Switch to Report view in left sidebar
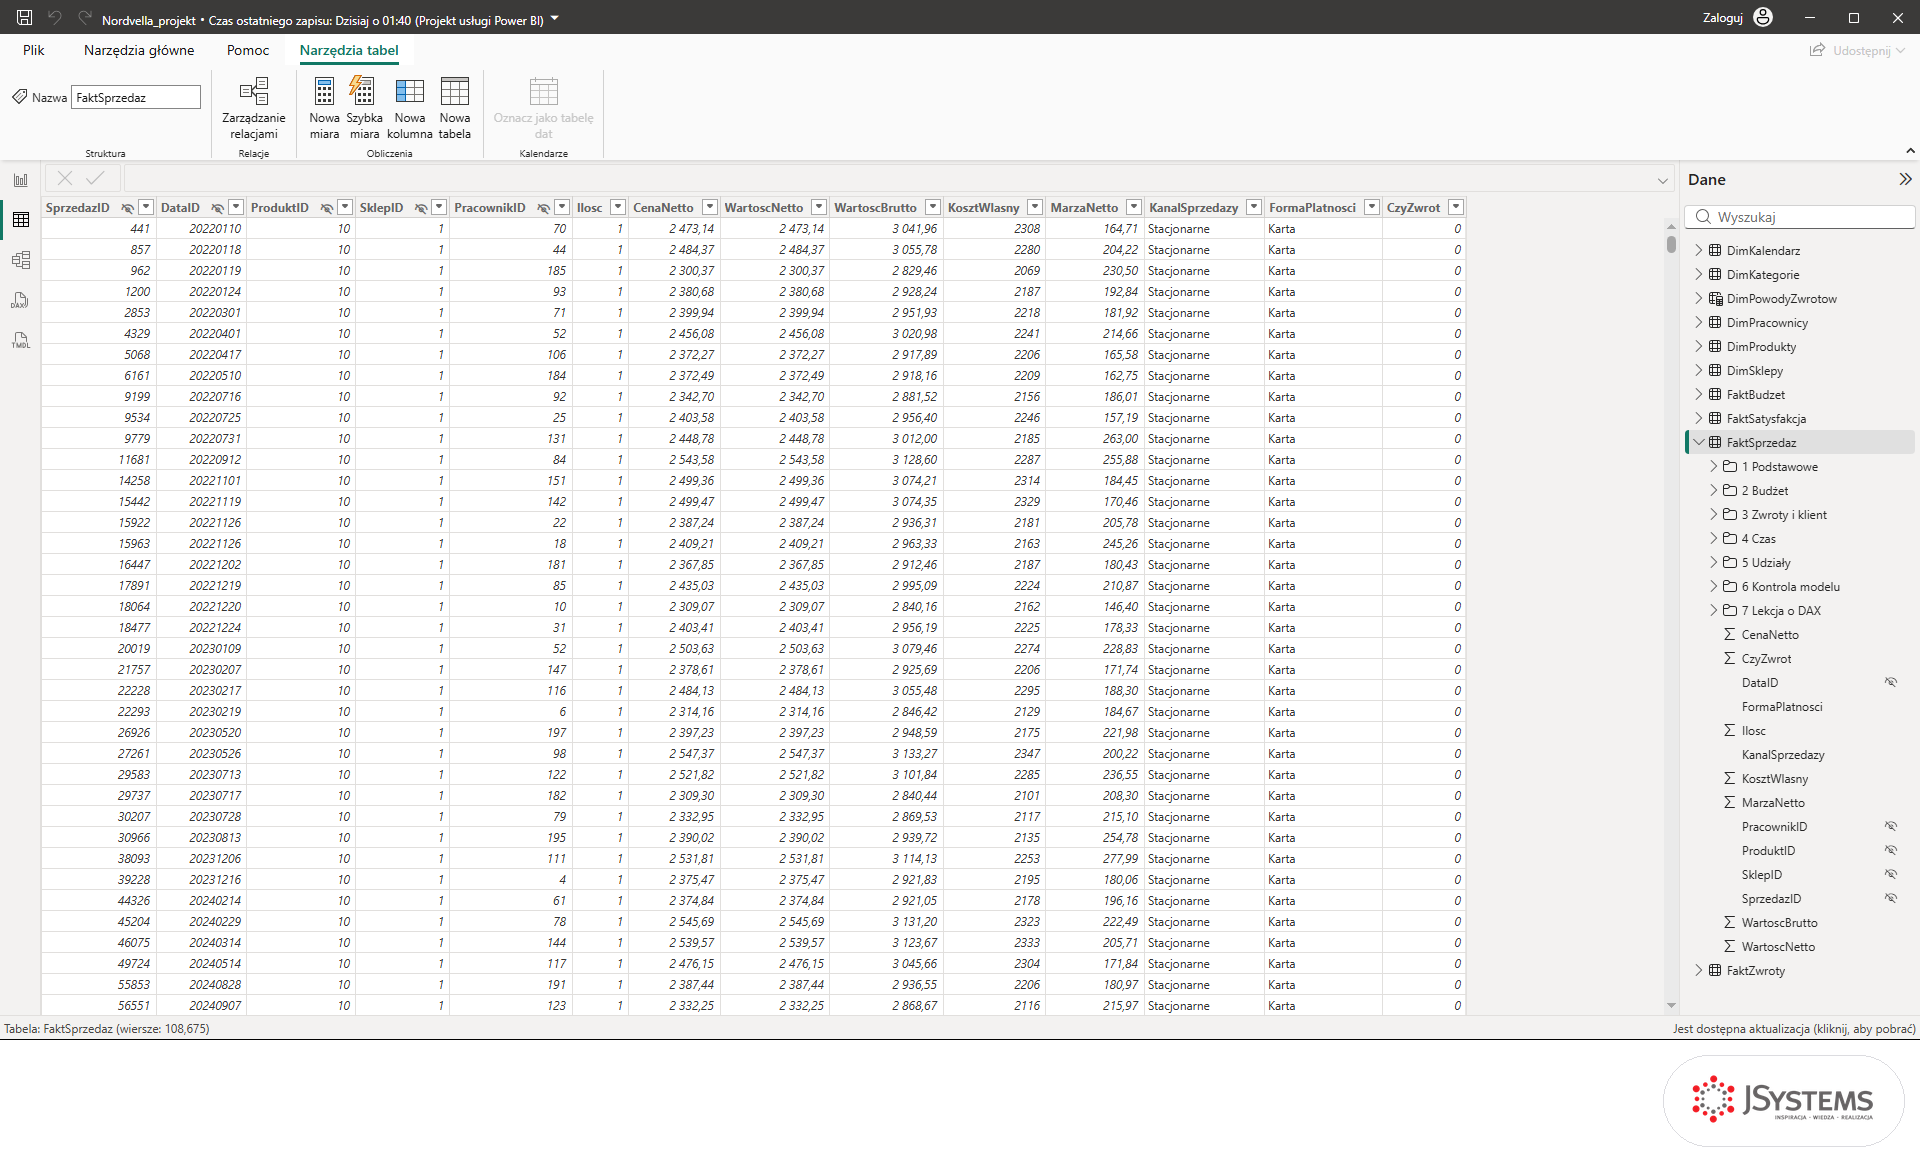Screen dimensions: 1920x1162 point(21,180)
